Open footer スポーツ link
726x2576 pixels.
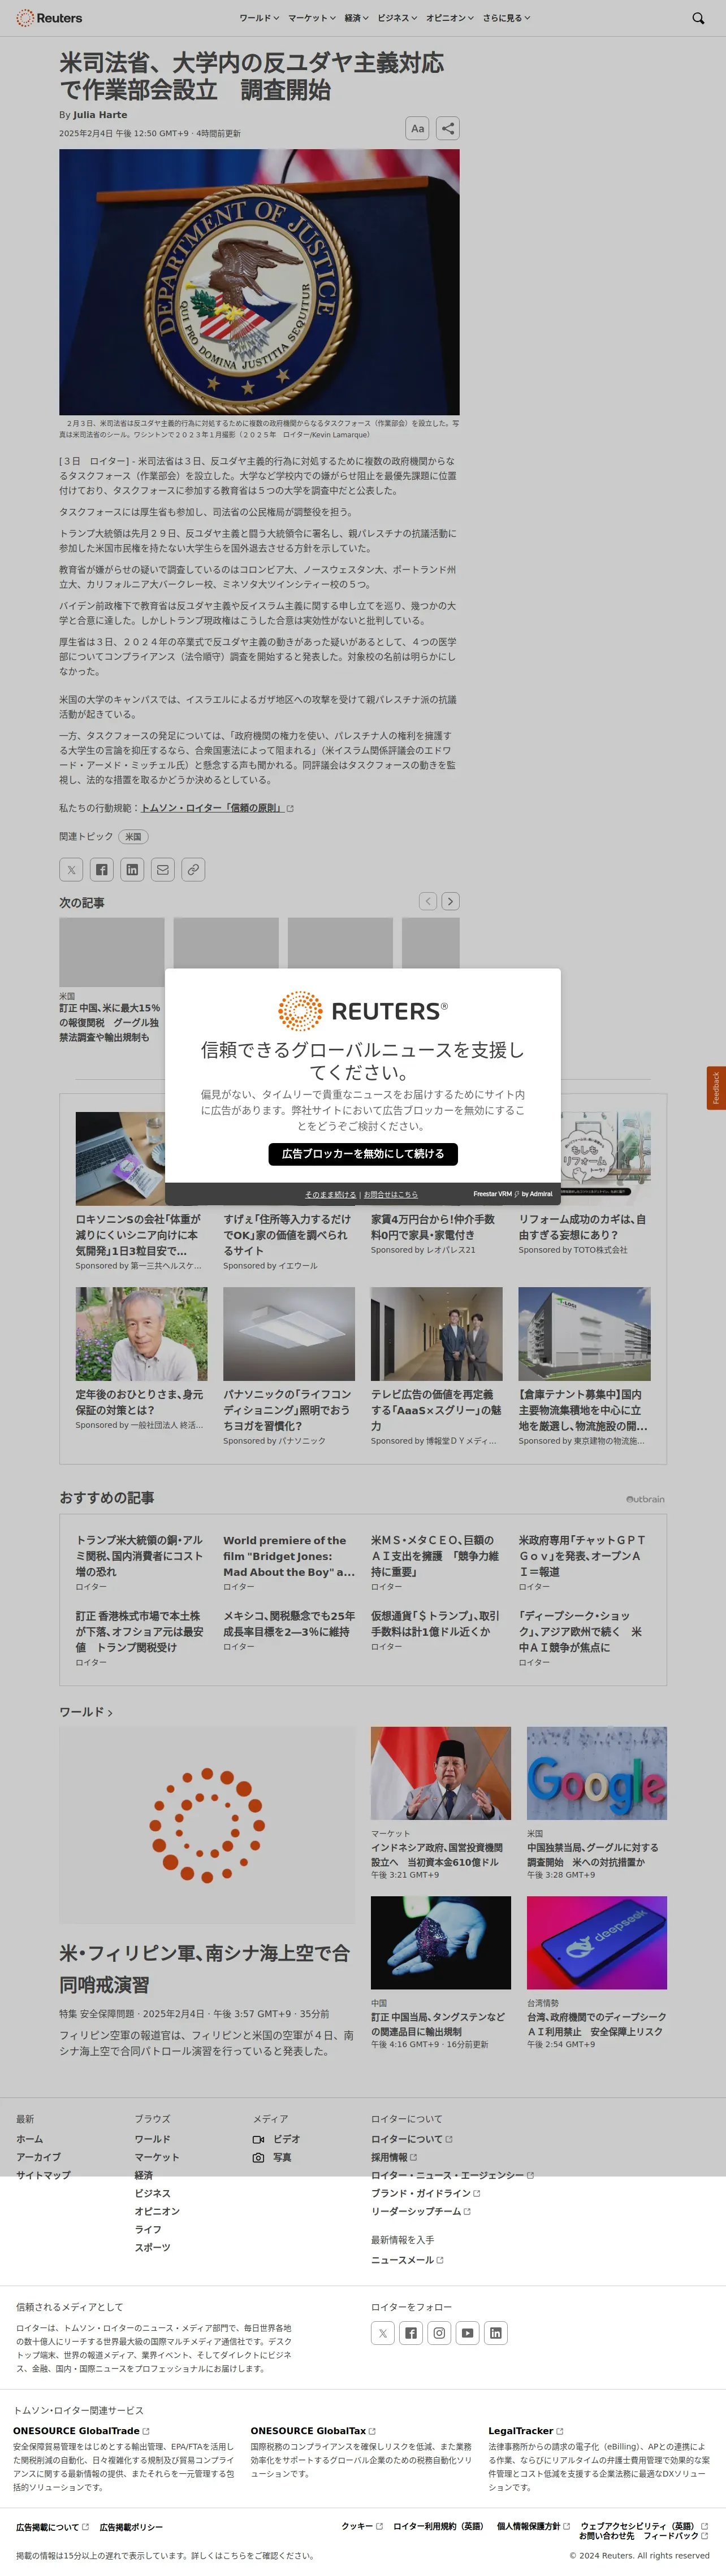[153, 2247]
